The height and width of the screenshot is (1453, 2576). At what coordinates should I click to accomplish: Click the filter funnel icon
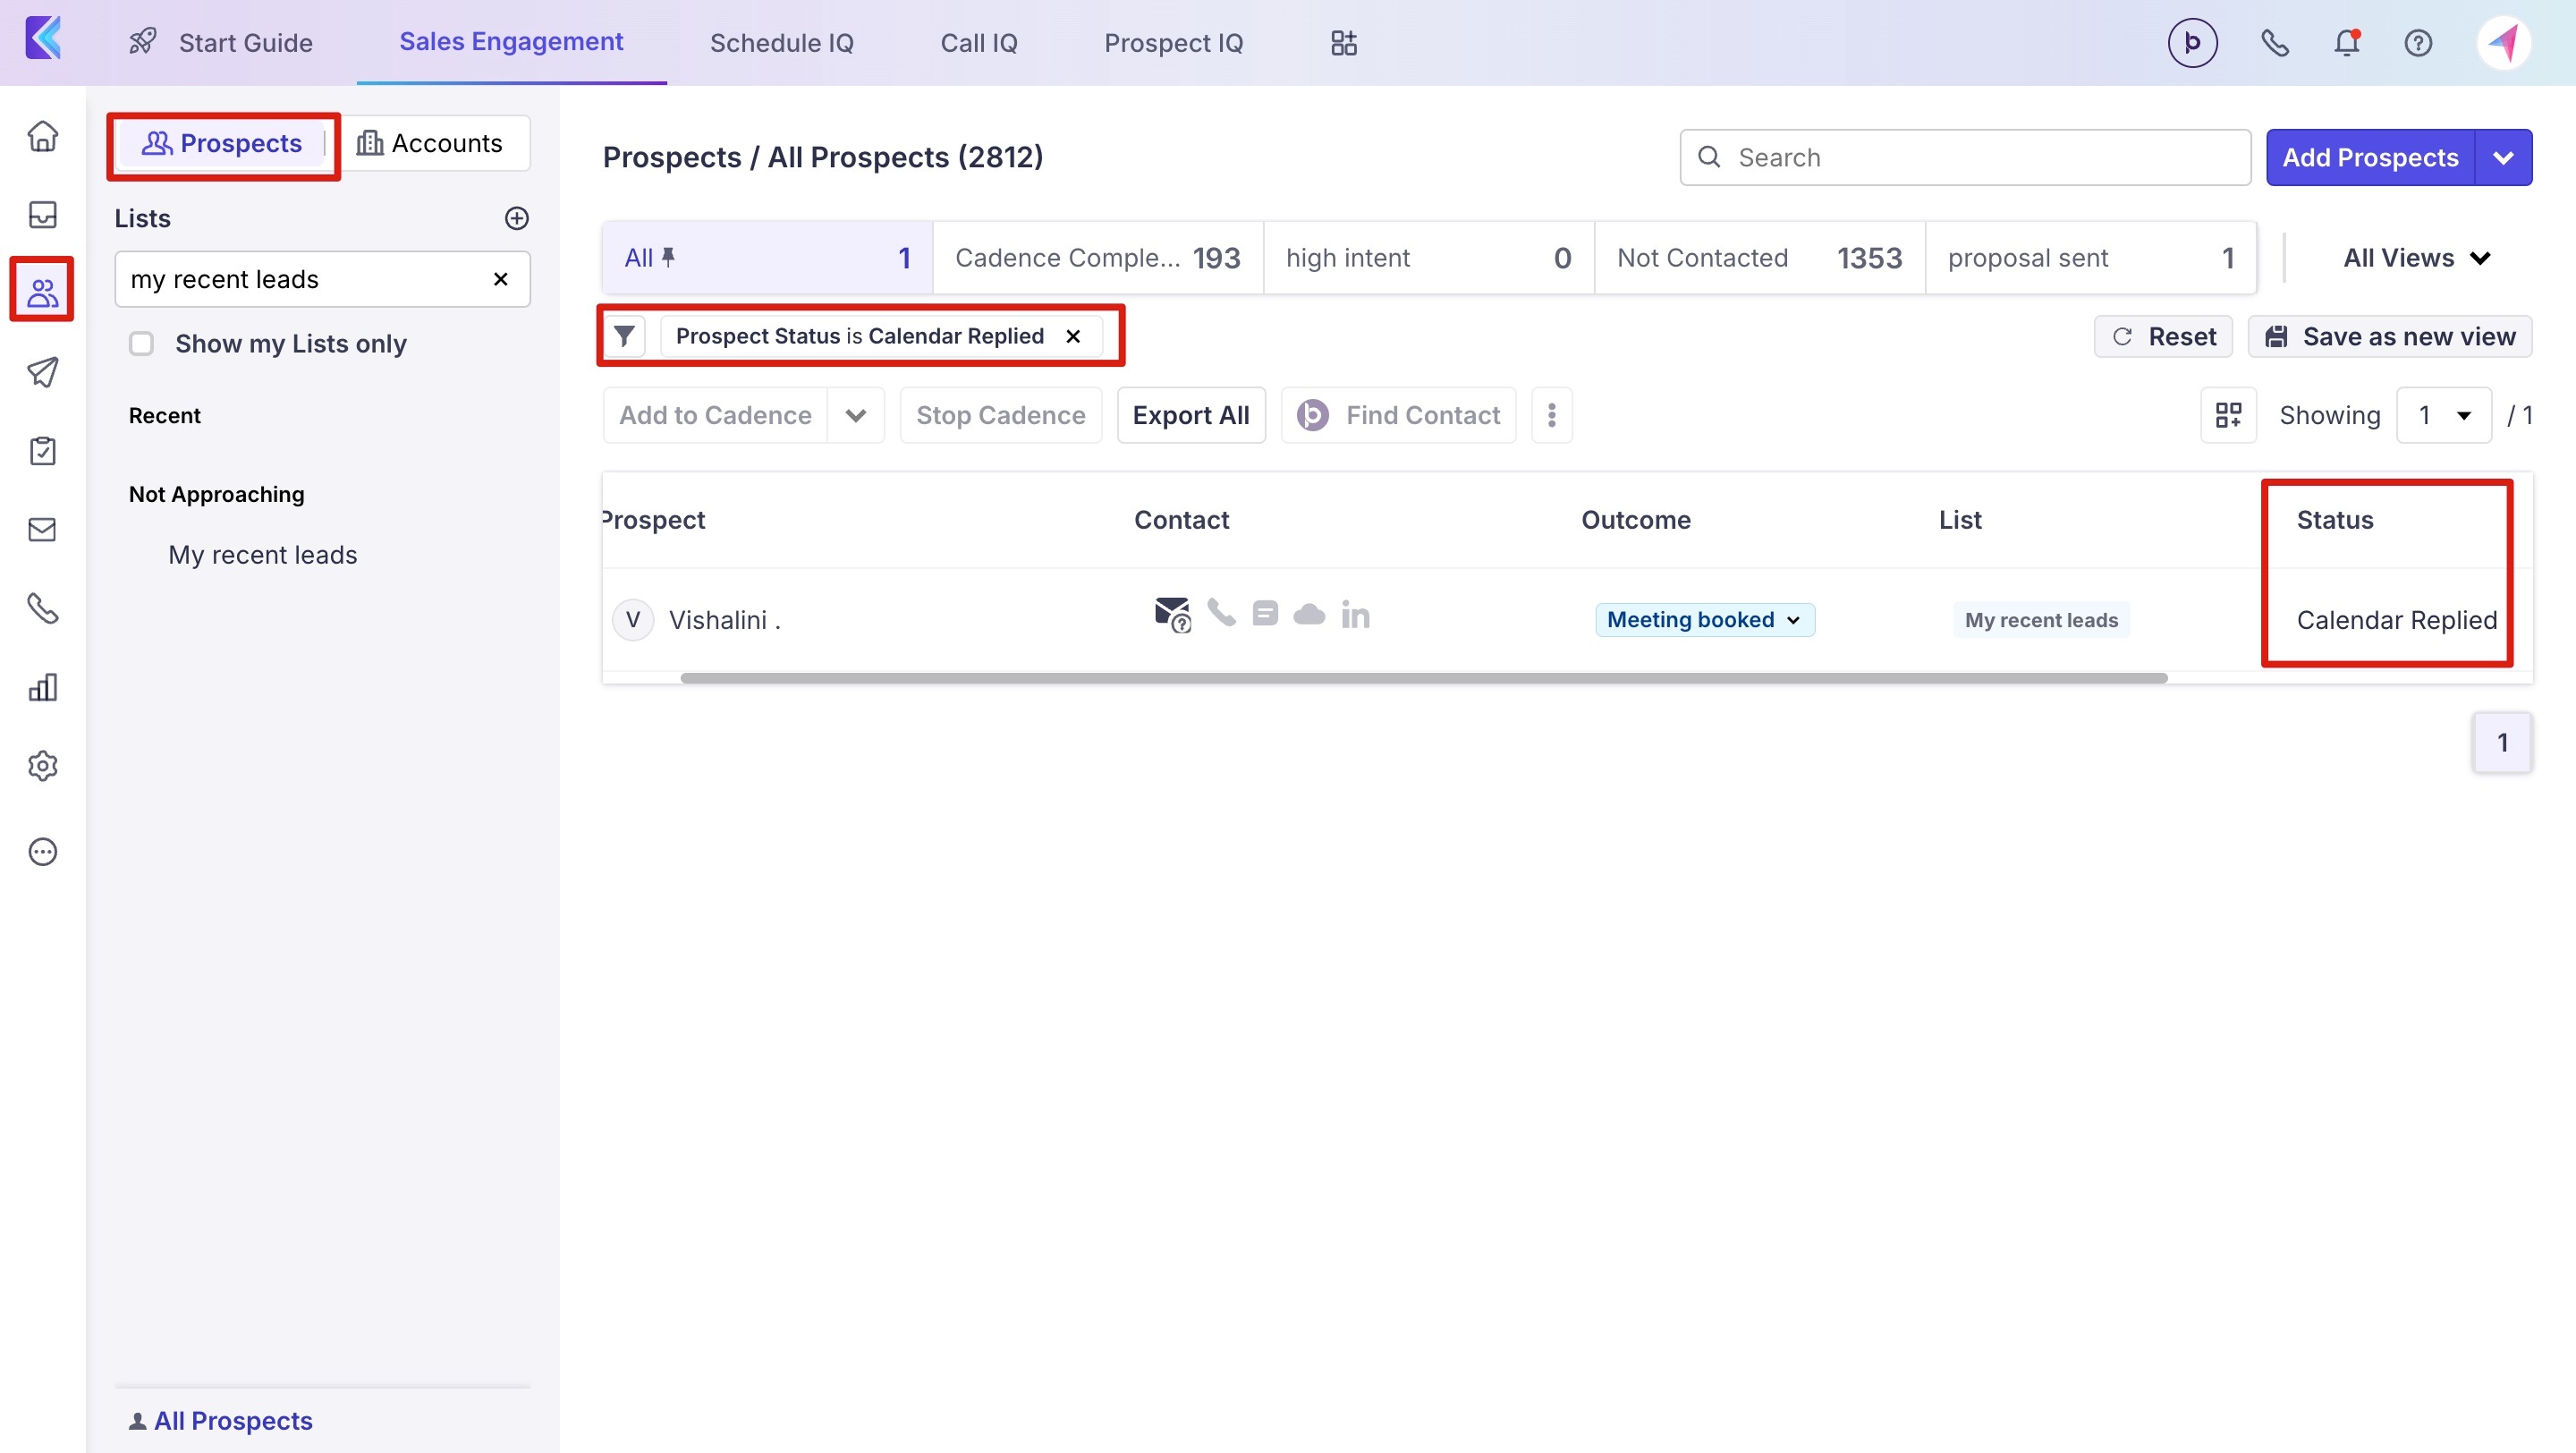click(624, 336)
